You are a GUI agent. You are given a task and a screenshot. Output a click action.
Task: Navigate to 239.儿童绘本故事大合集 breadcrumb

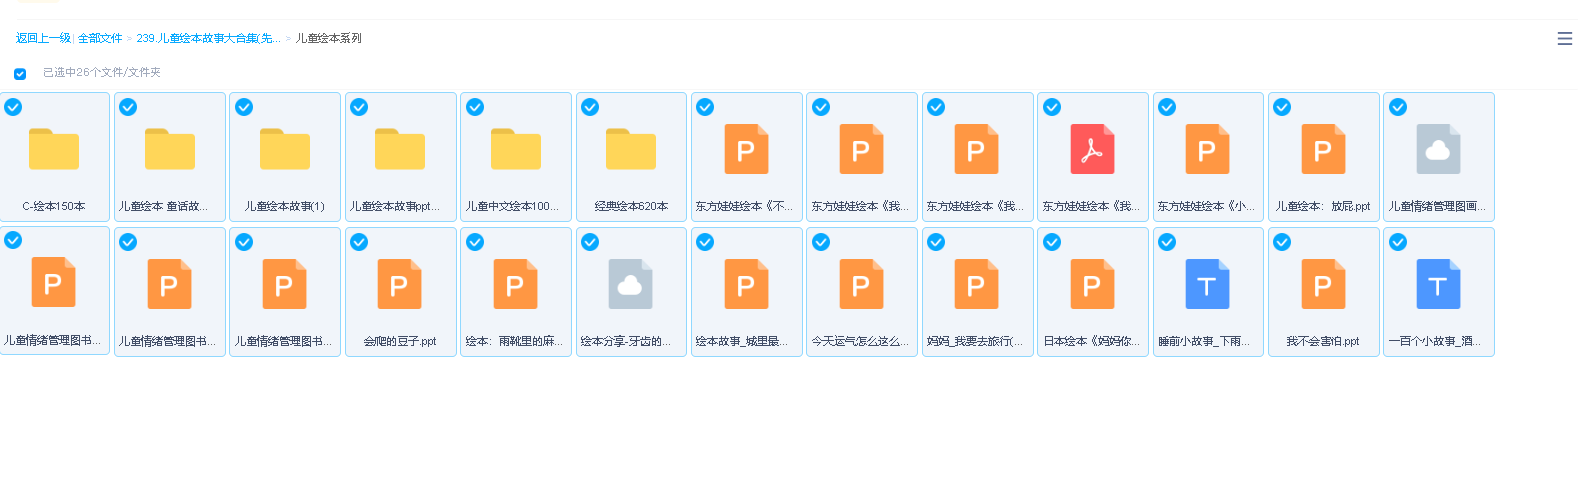point(208,38)
